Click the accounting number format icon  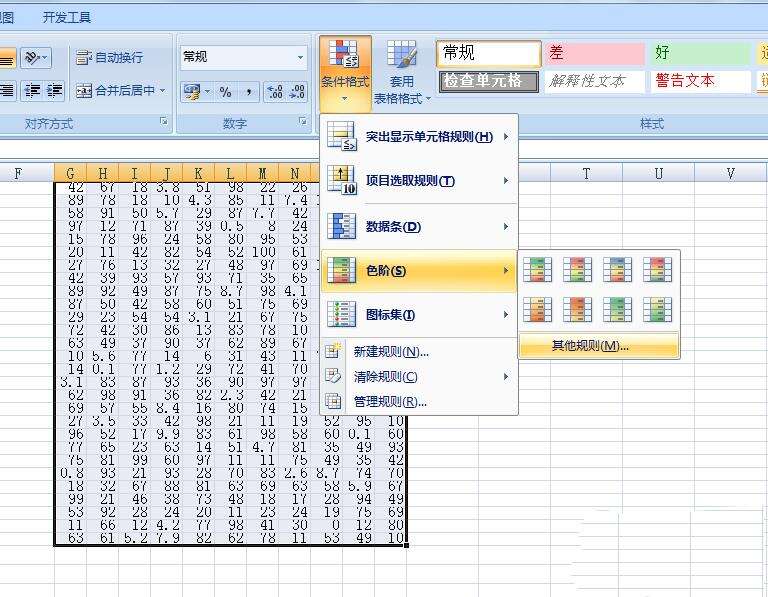point(191,91)
